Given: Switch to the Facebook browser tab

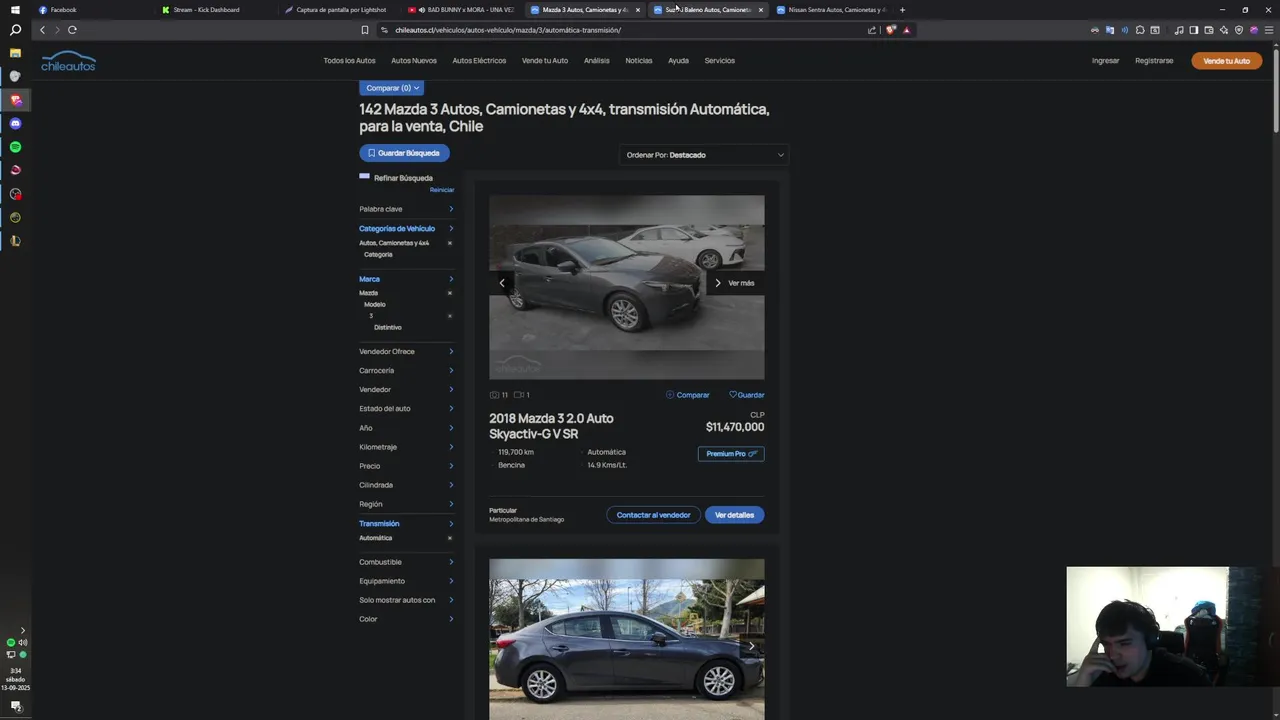Looking at the screenshot, I should pyautogui.click(x=93, y=10).
